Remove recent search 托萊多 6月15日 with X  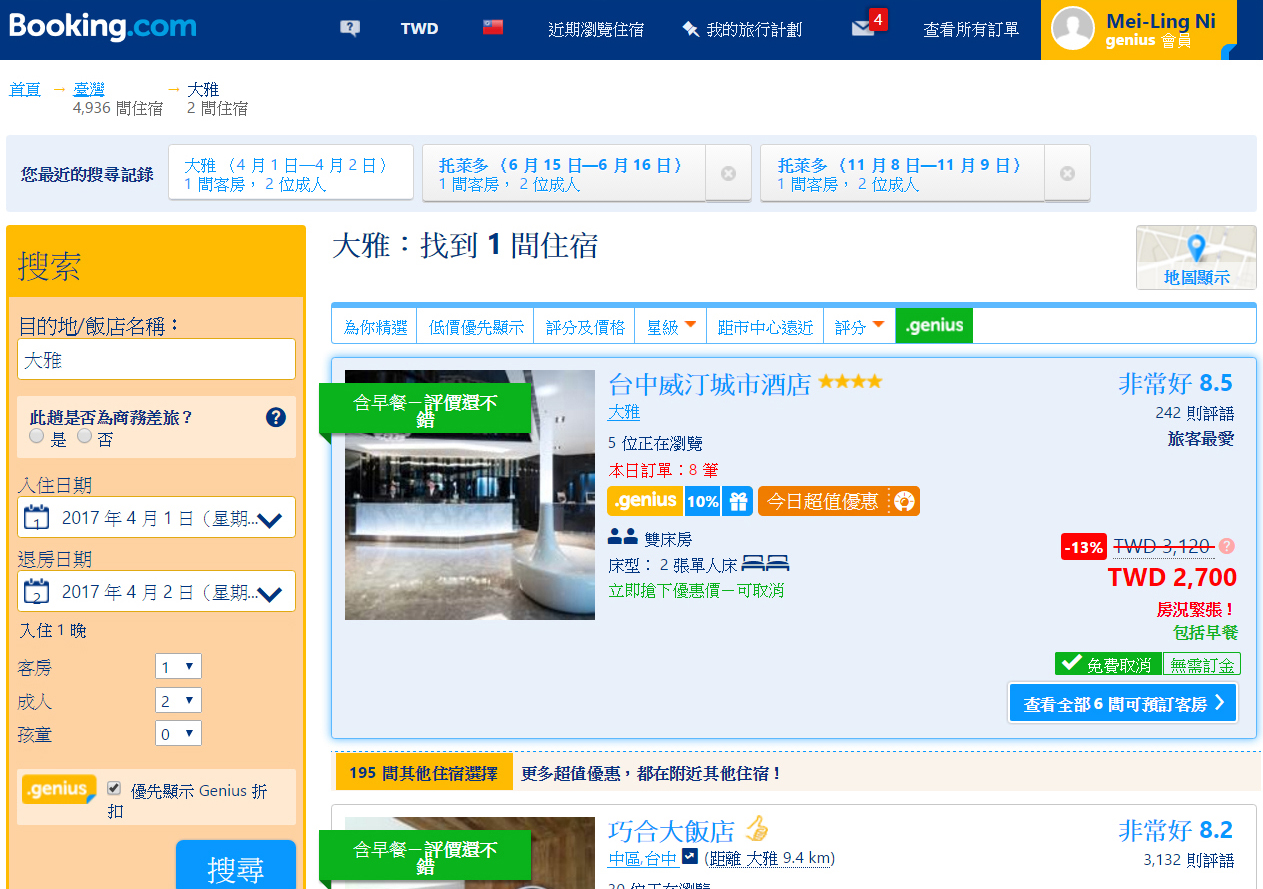[729, 173]
